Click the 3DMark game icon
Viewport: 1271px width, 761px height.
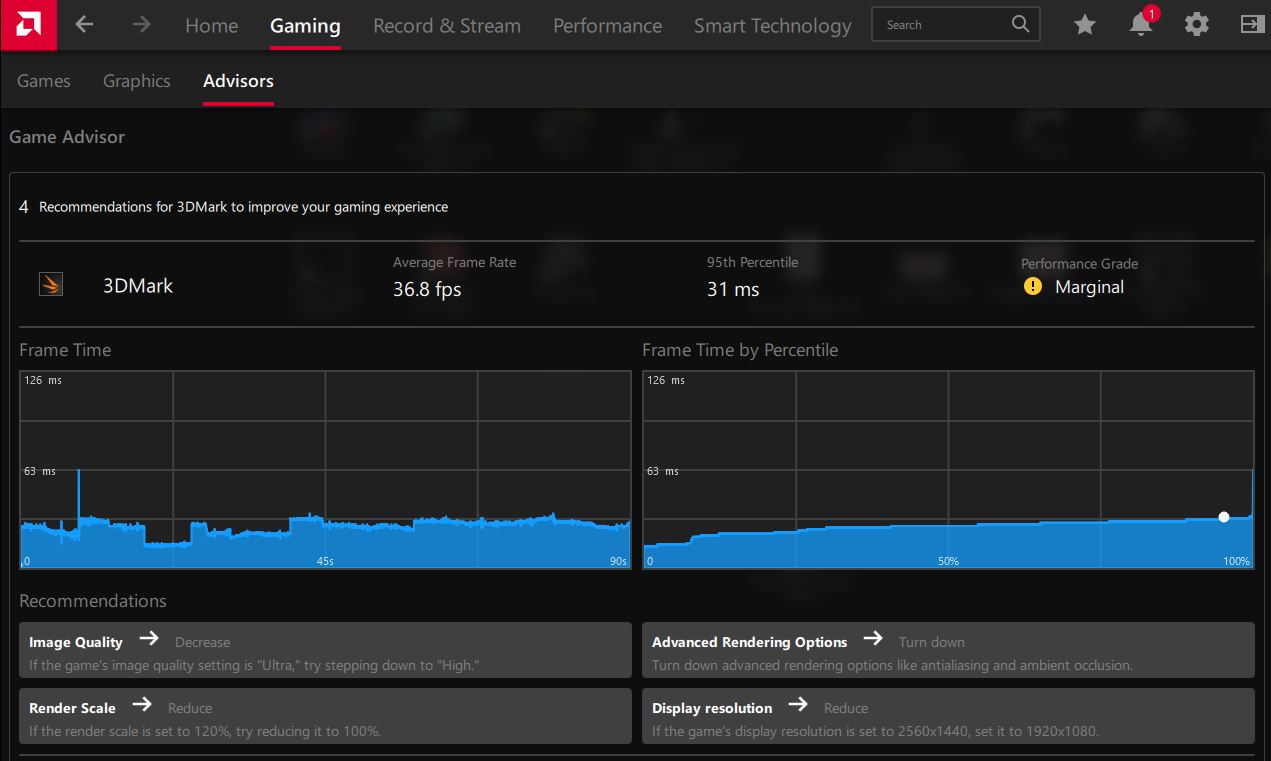tap(51, 285)
